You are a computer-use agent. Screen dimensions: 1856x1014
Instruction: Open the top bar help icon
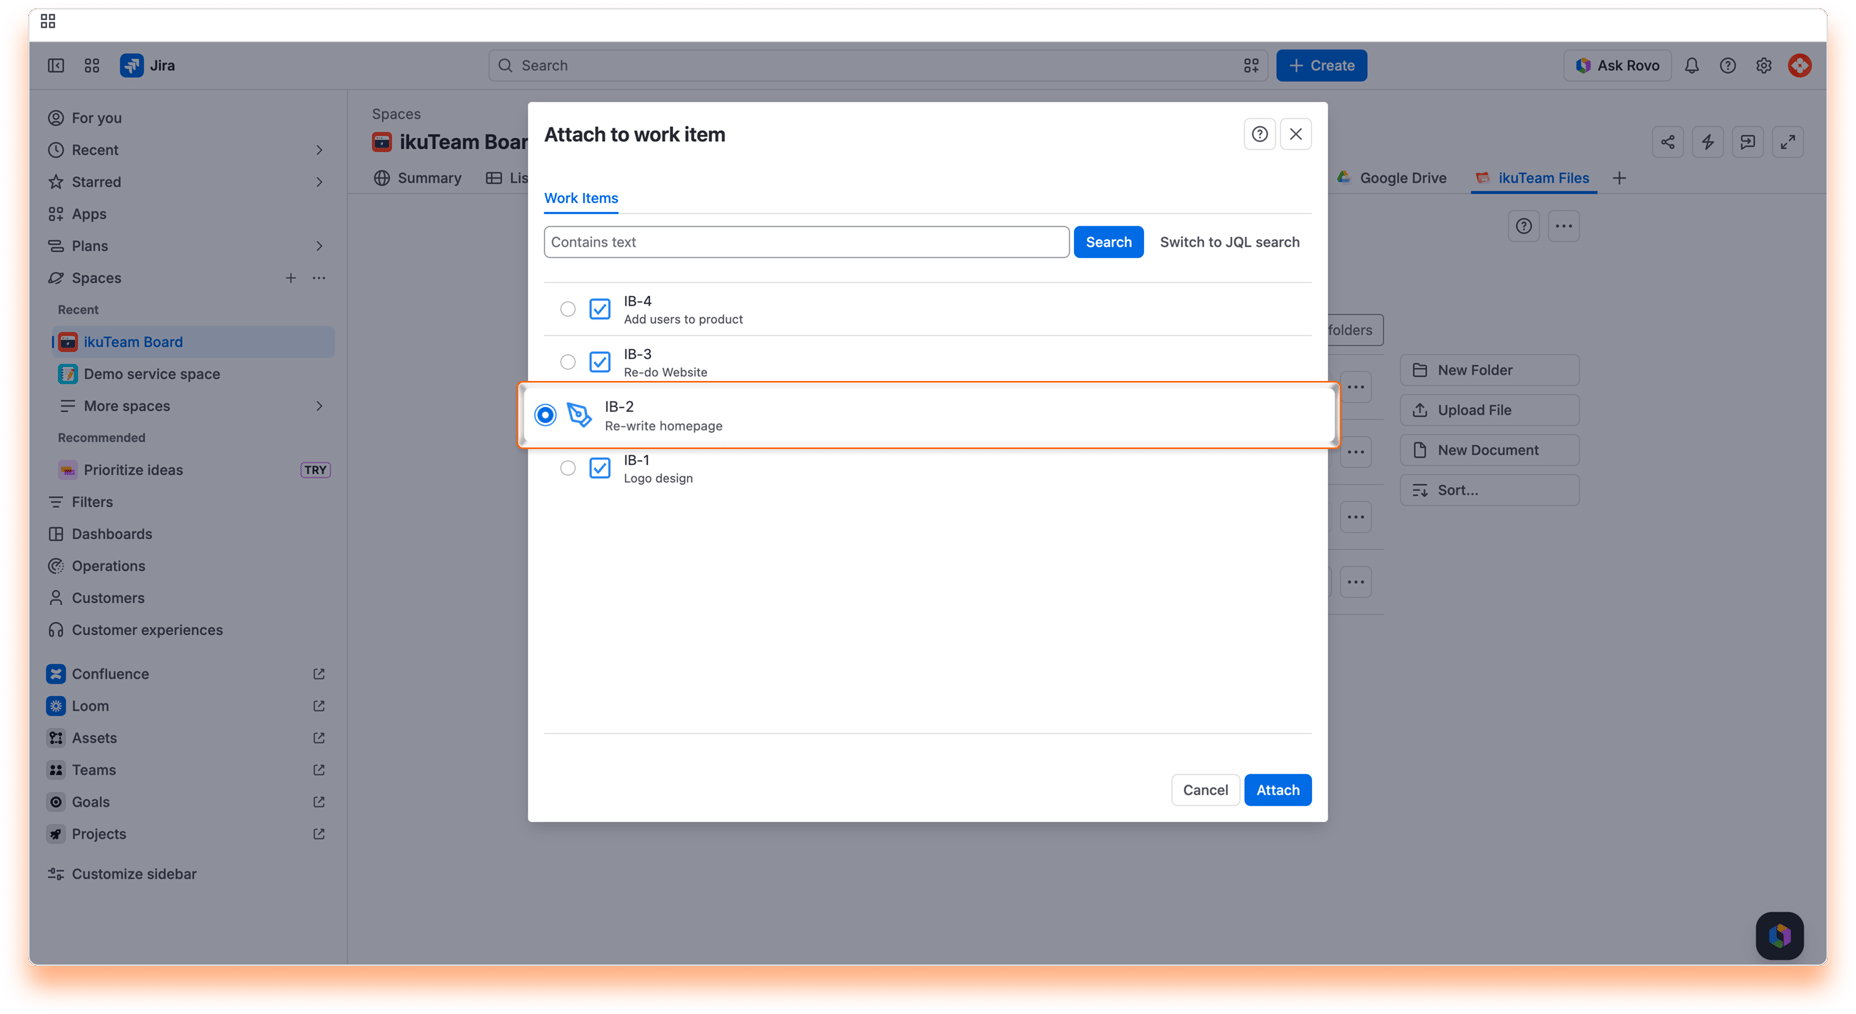click(x=1727, y=65)
